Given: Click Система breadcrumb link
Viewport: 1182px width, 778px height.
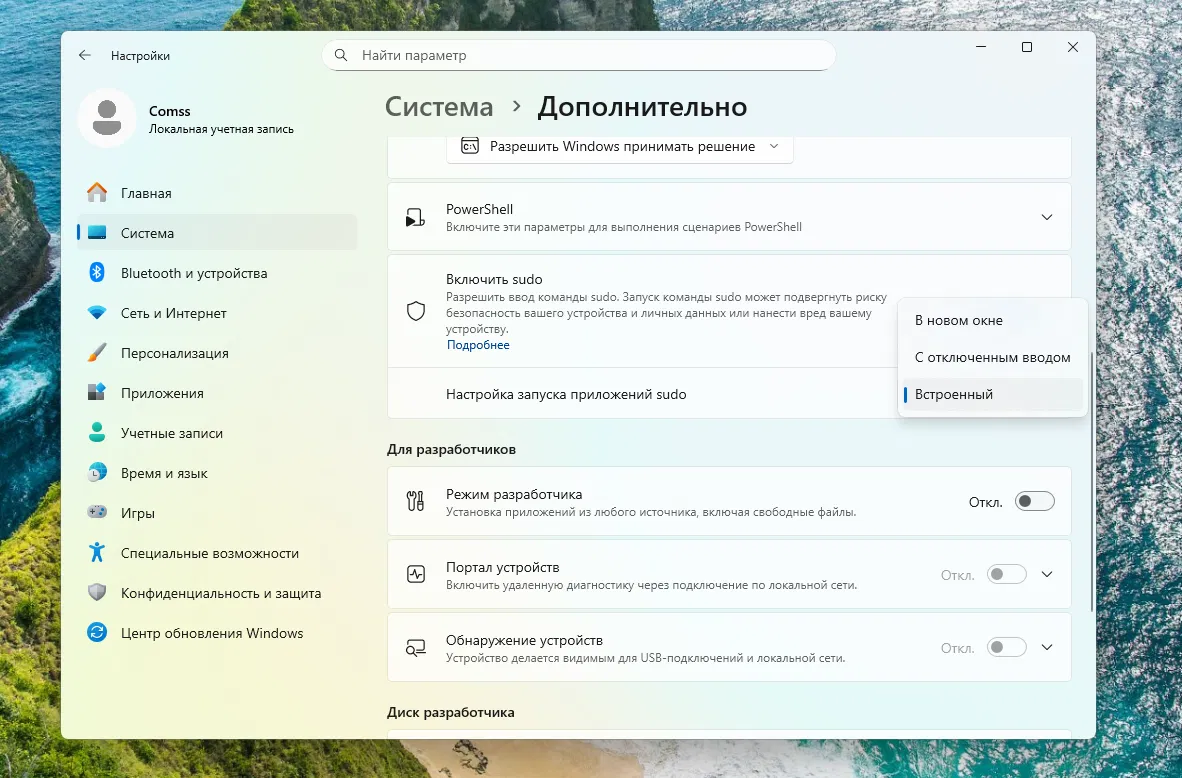Looking at the screenshot, I should point(439,106).
